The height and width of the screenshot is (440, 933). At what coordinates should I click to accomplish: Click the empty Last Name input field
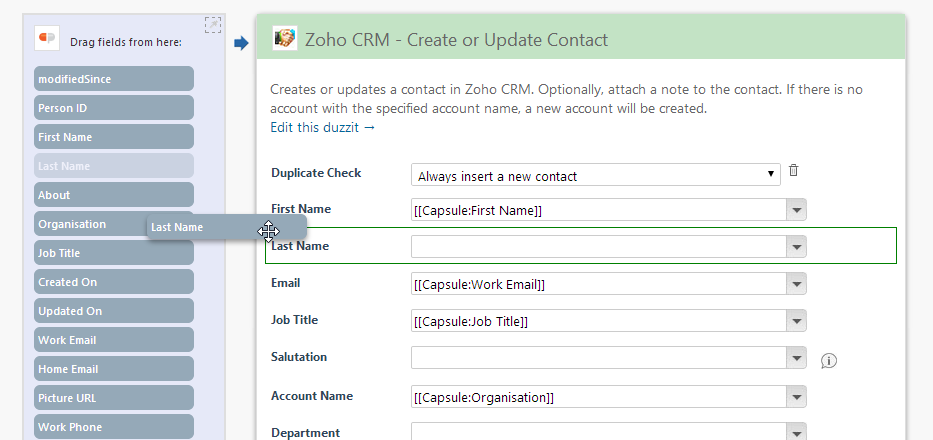coord(599,247)
